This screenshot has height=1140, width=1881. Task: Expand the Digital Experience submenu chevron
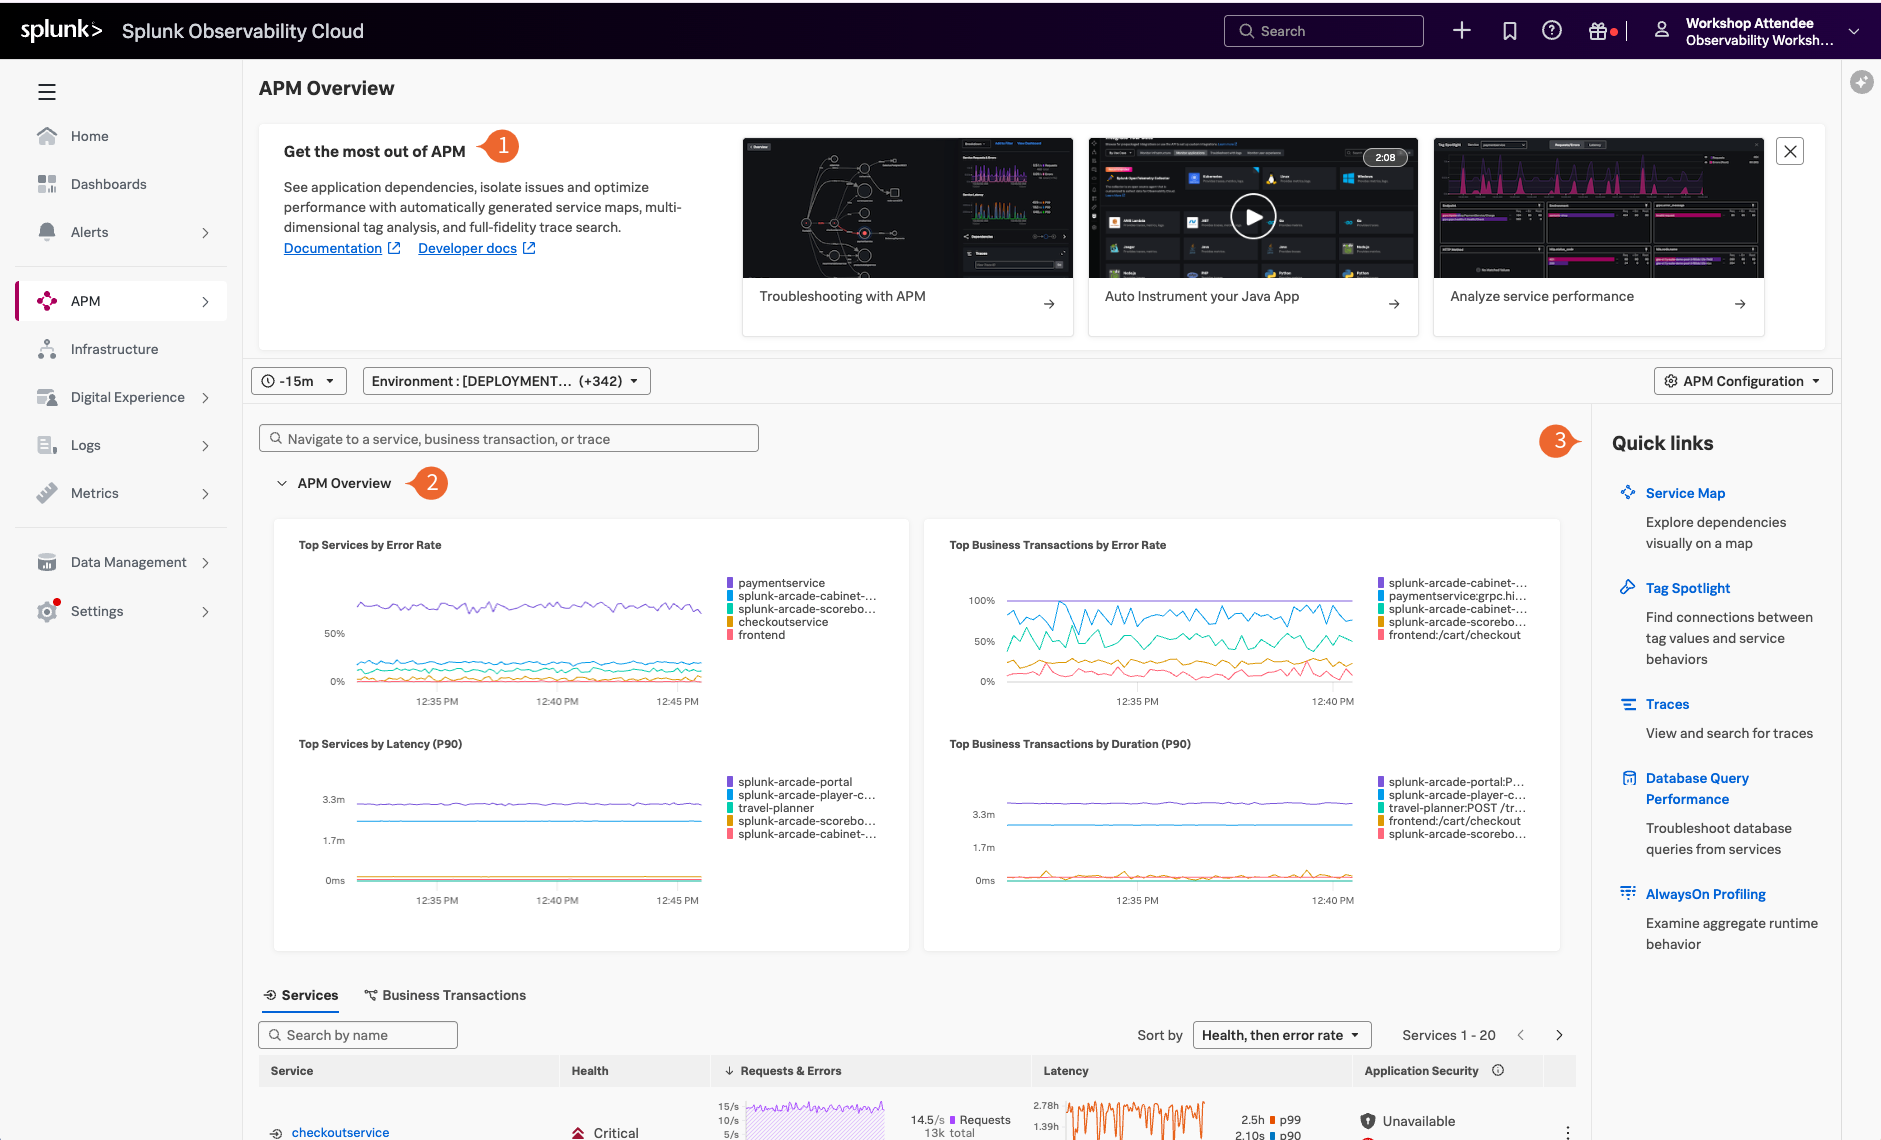[x=205, y=398]
